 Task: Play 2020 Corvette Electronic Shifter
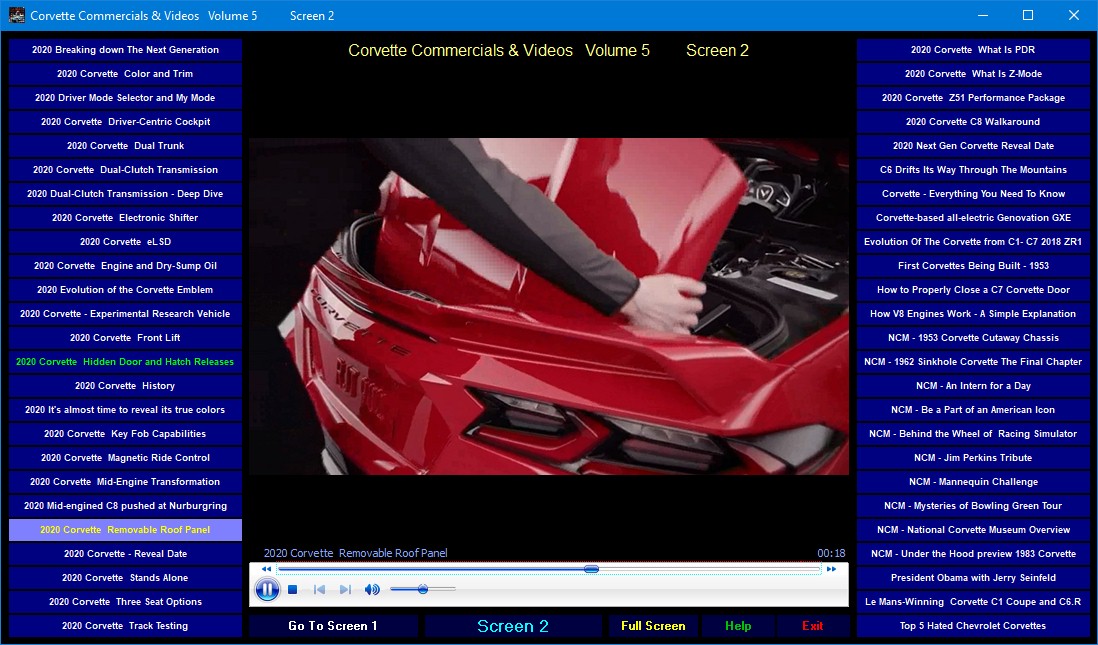coord(125,218)
